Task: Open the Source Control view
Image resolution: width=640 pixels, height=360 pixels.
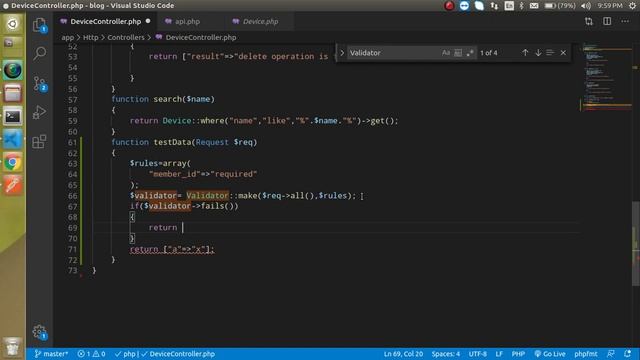Action: coord(40,84)
